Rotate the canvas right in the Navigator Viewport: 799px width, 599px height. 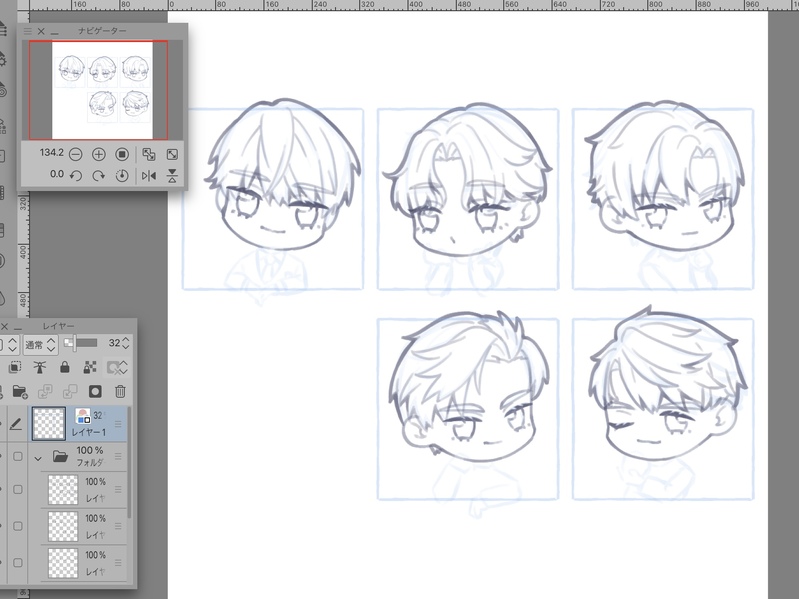pyautogui.click(x=98, y=176)
